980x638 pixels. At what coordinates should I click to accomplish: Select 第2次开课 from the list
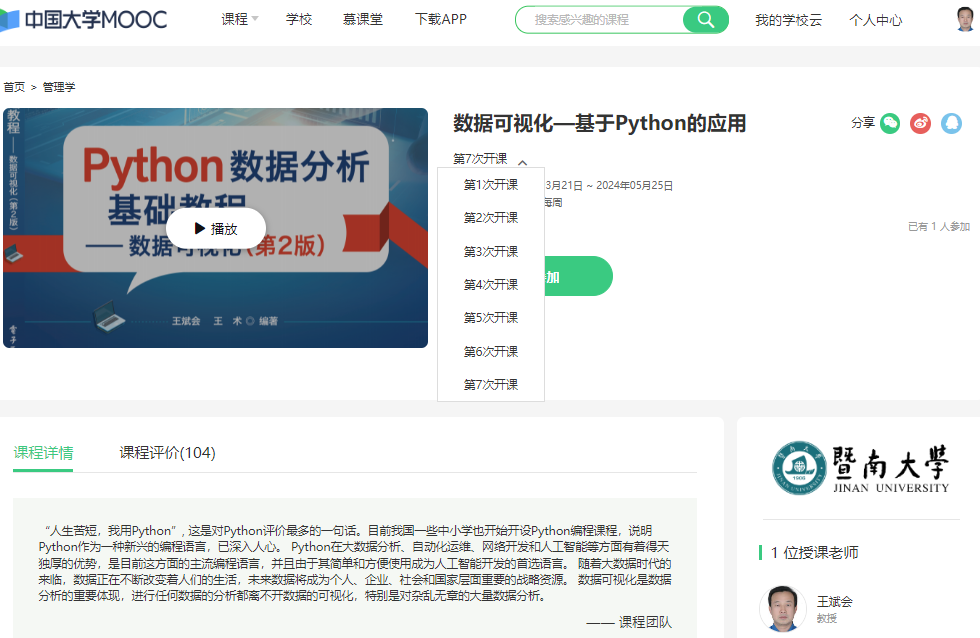click(x=491, y=217)
